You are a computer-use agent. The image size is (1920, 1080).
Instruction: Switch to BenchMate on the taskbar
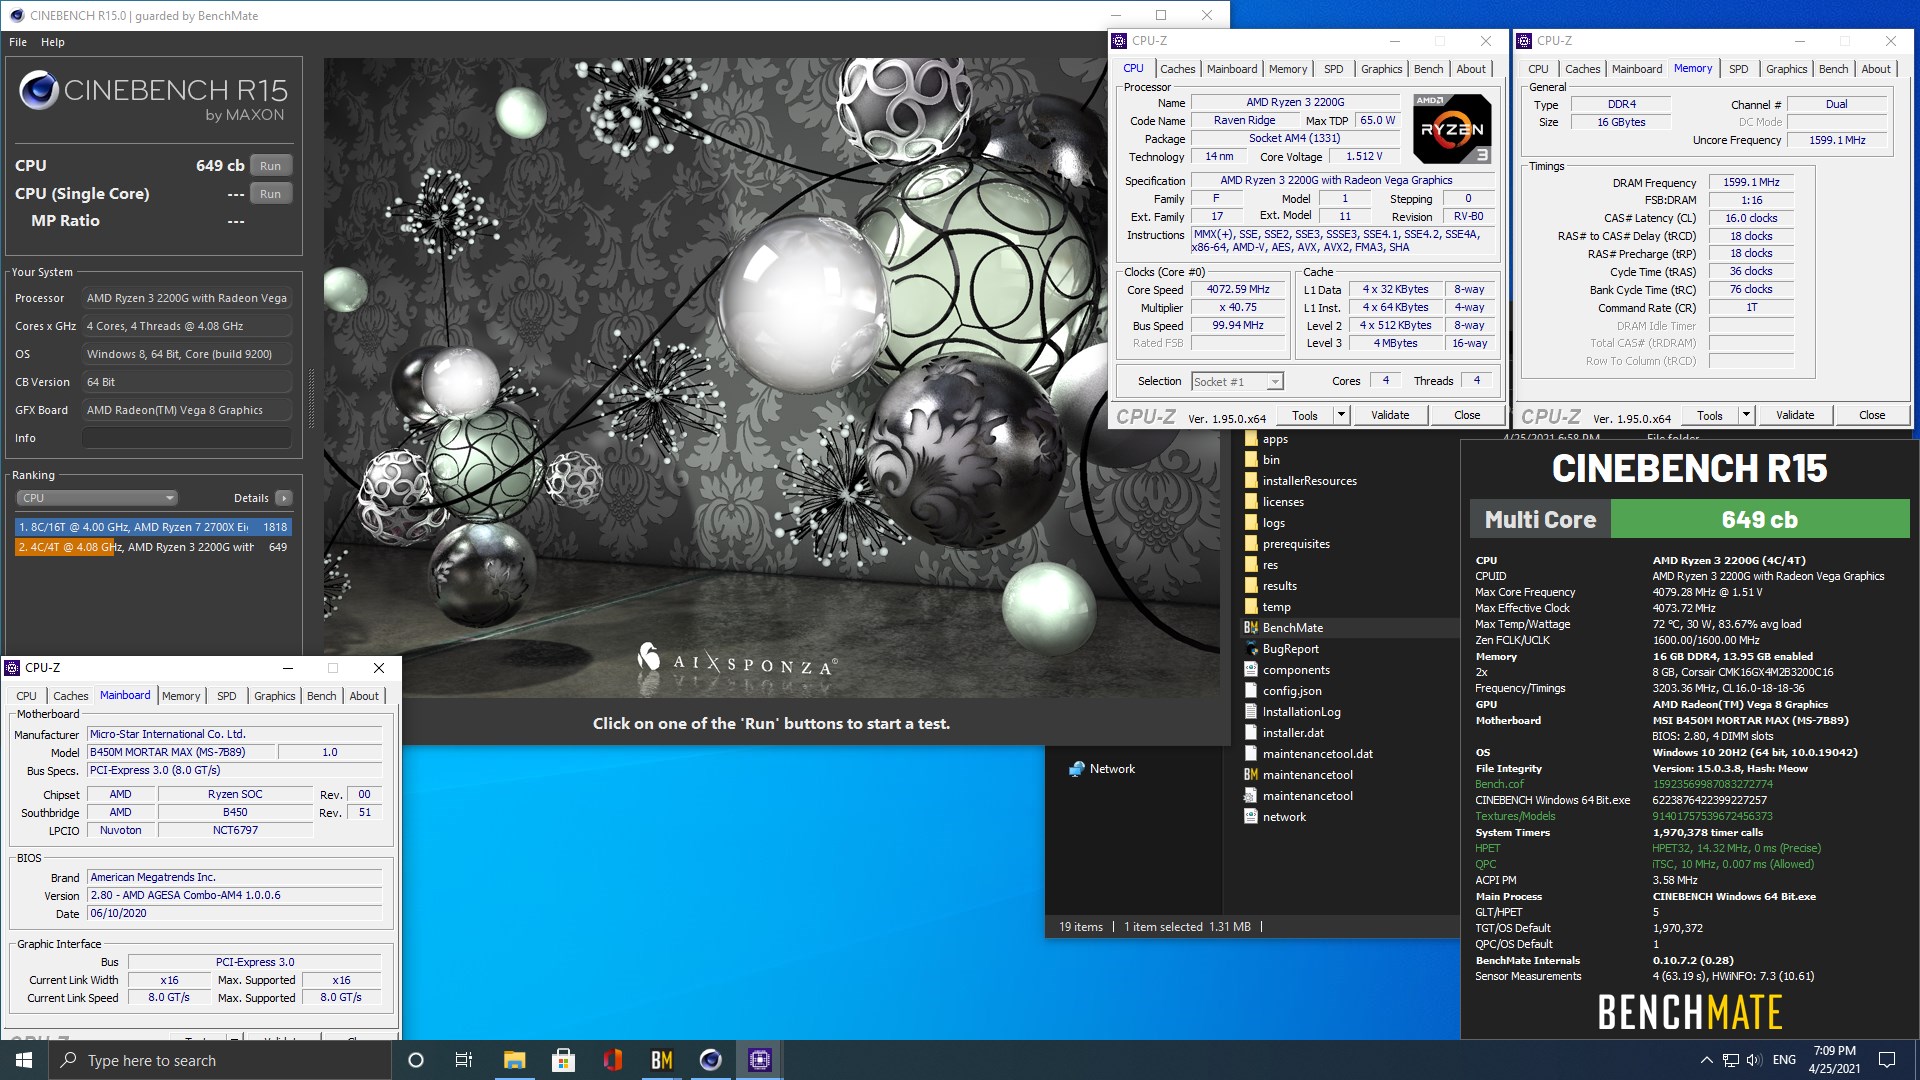click(x=662, y=1060)
